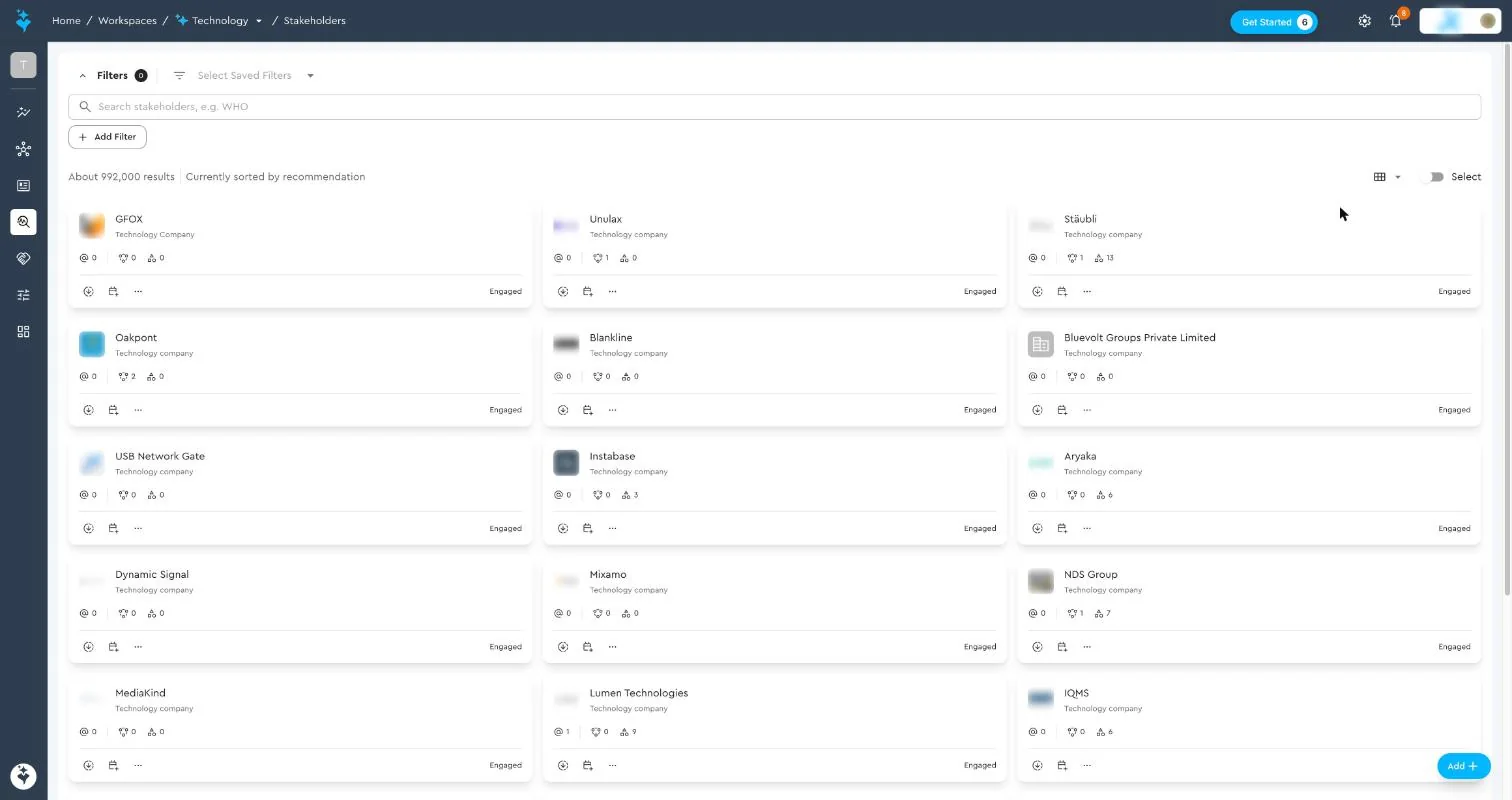Focus the Search stakeholders field
Screen dimensions: 1512x800
(x=774, y=107)
